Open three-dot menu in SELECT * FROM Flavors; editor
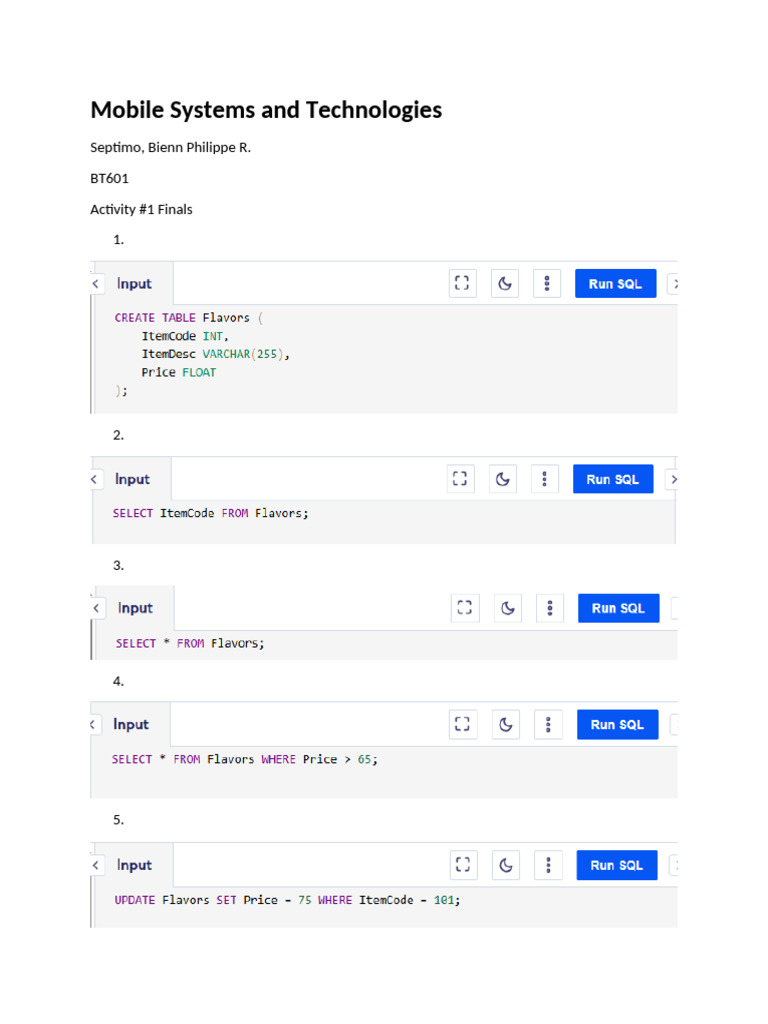Viewport: 768px width, 1024px height. point(550,608)
